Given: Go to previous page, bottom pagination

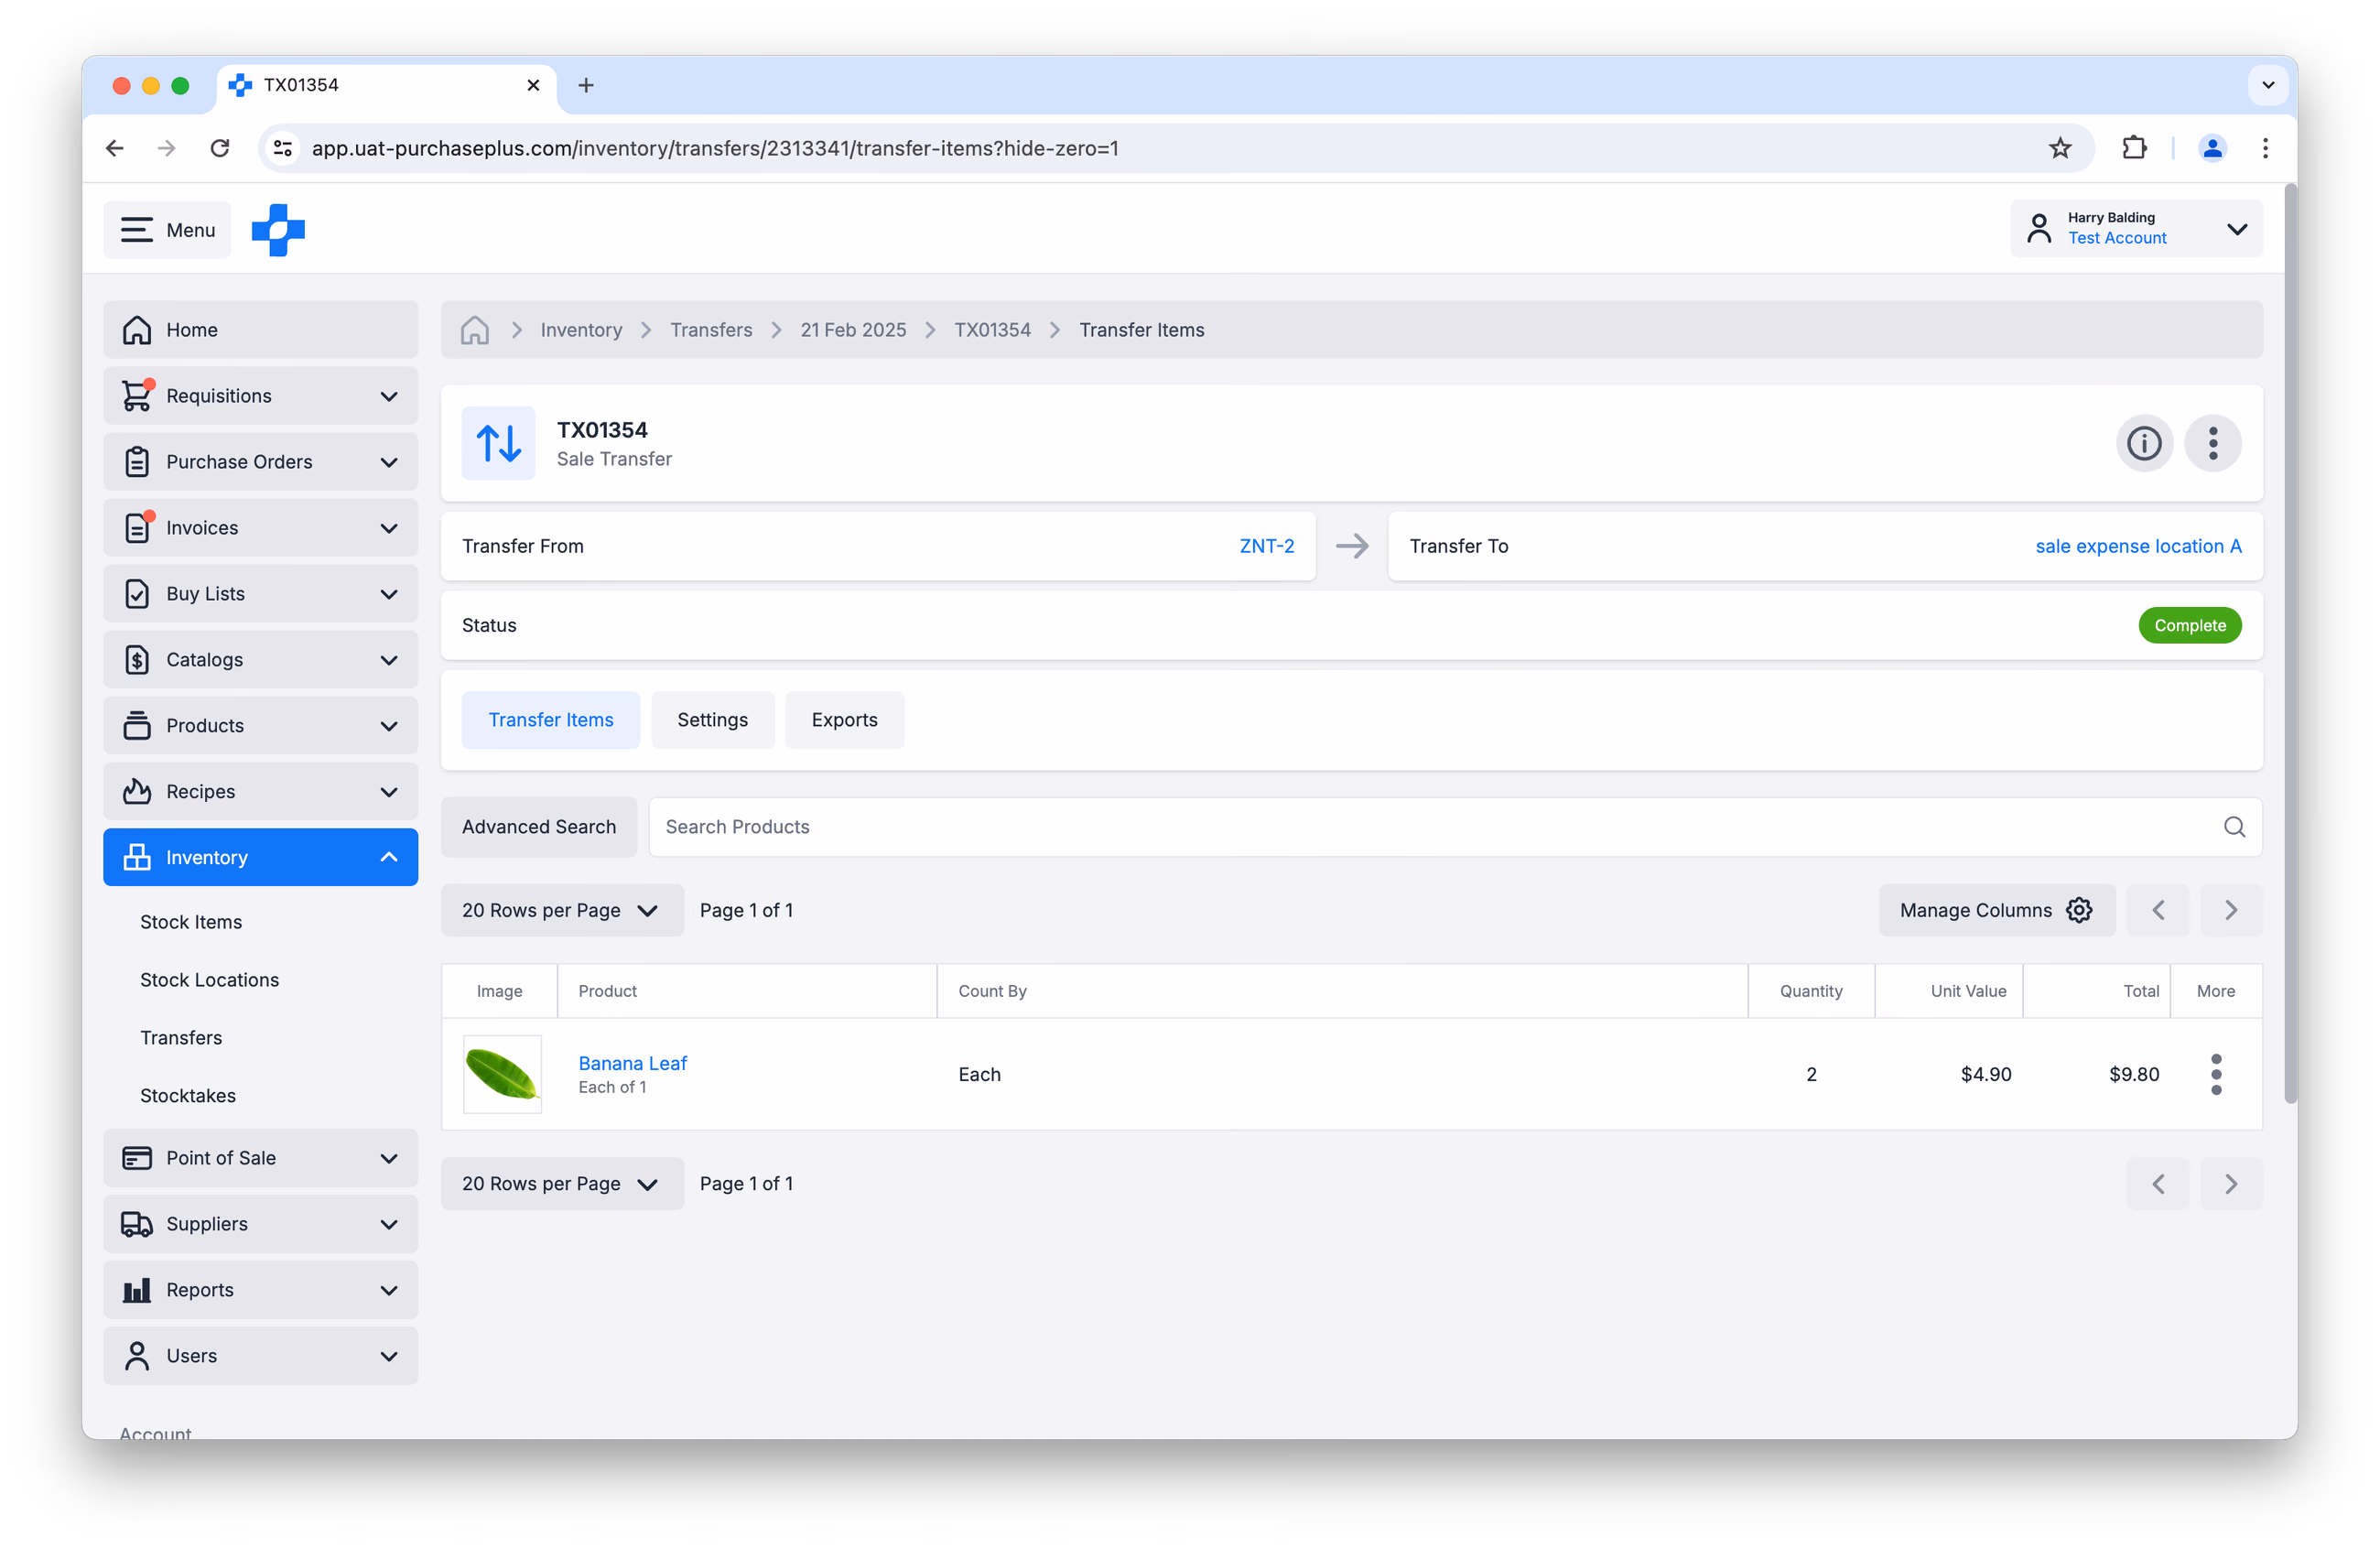Looking at the screenshot, I should tap(2157, 1184).
